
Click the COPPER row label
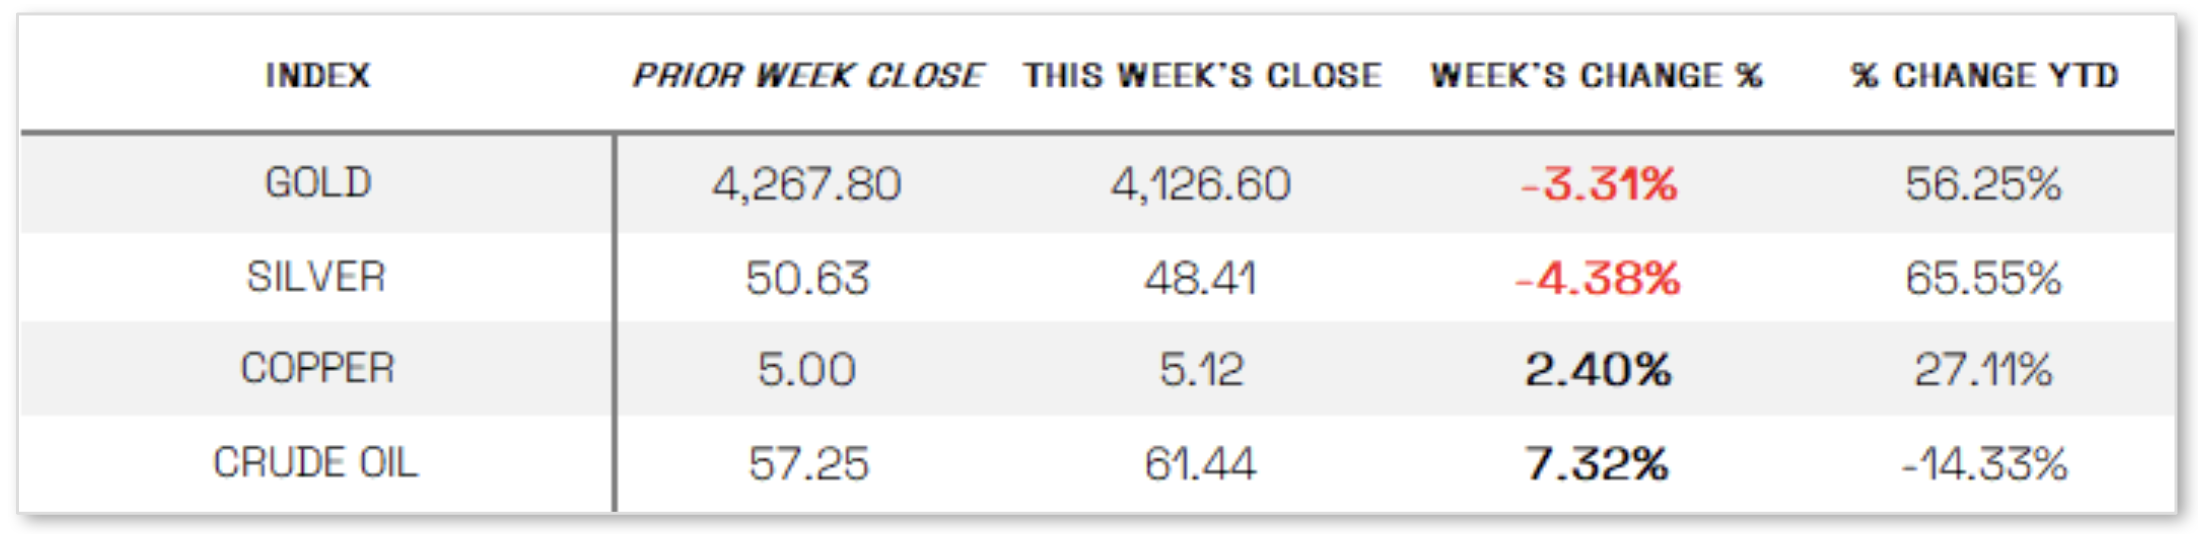(317, 369)
